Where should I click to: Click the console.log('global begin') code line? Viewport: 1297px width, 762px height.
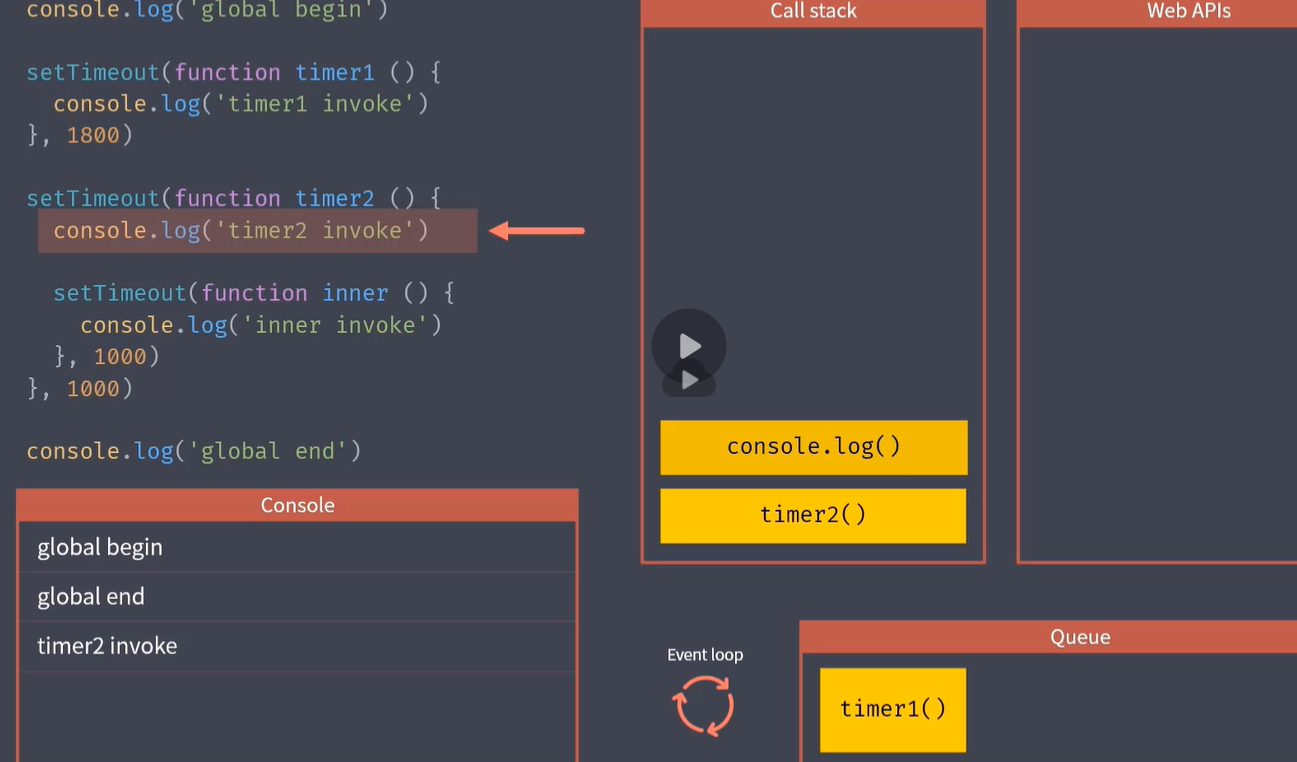(207, 11)
